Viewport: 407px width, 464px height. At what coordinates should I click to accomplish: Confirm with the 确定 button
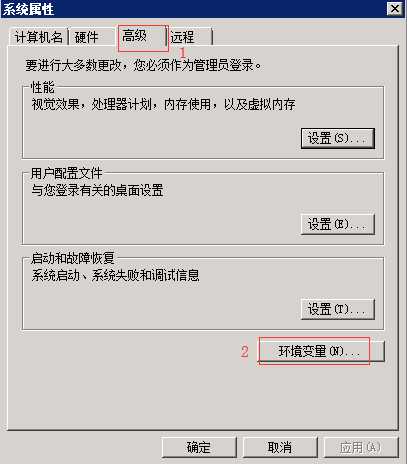point(199,447)
